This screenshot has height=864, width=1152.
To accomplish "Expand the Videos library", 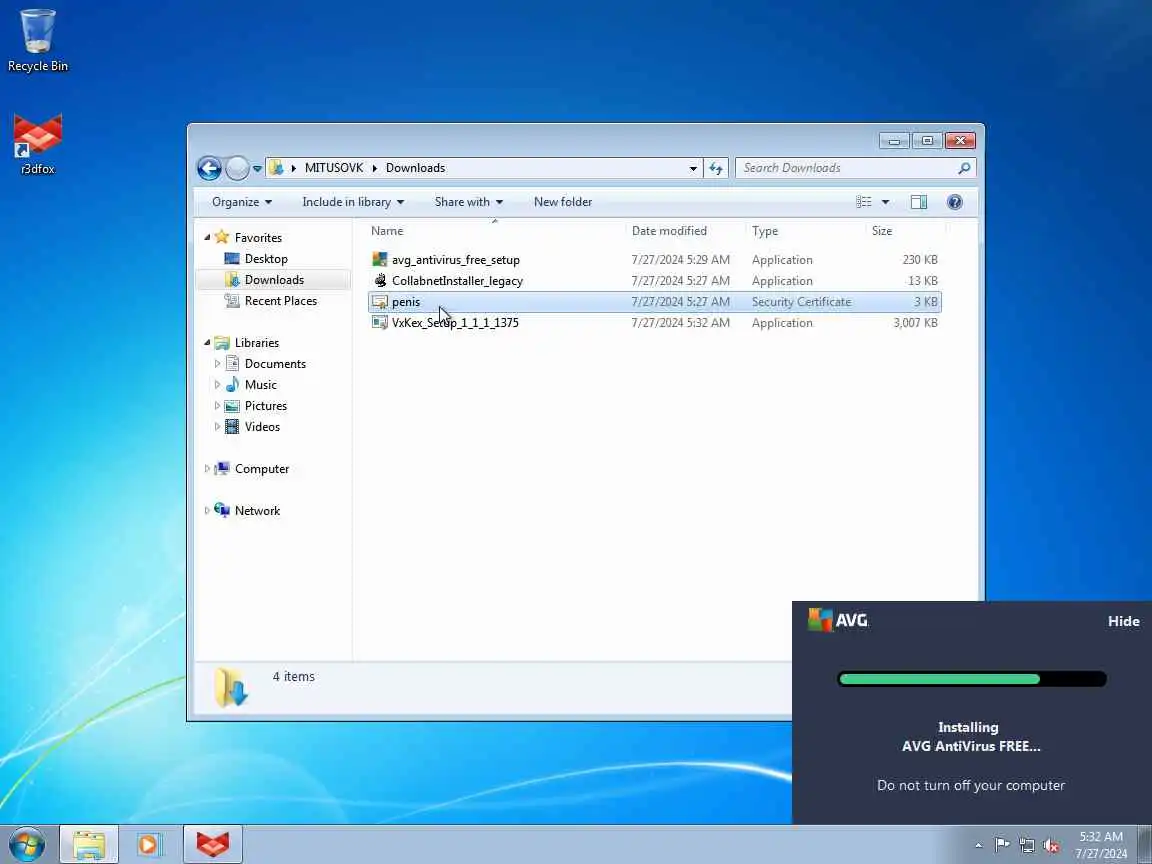I will point(217,427).
